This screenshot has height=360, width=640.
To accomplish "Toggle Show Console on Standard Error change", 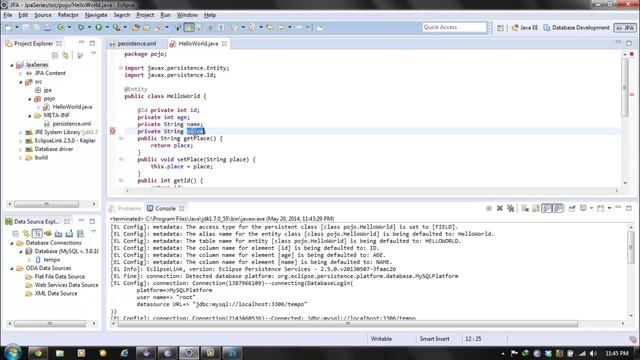I will coord(558,209).
